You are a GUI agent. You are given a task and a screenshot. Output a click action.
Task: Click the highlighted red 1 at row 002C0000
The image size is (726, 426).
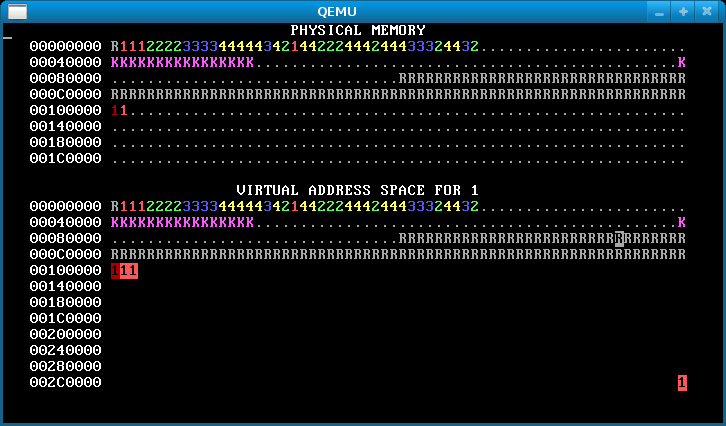tap(682, 382)
